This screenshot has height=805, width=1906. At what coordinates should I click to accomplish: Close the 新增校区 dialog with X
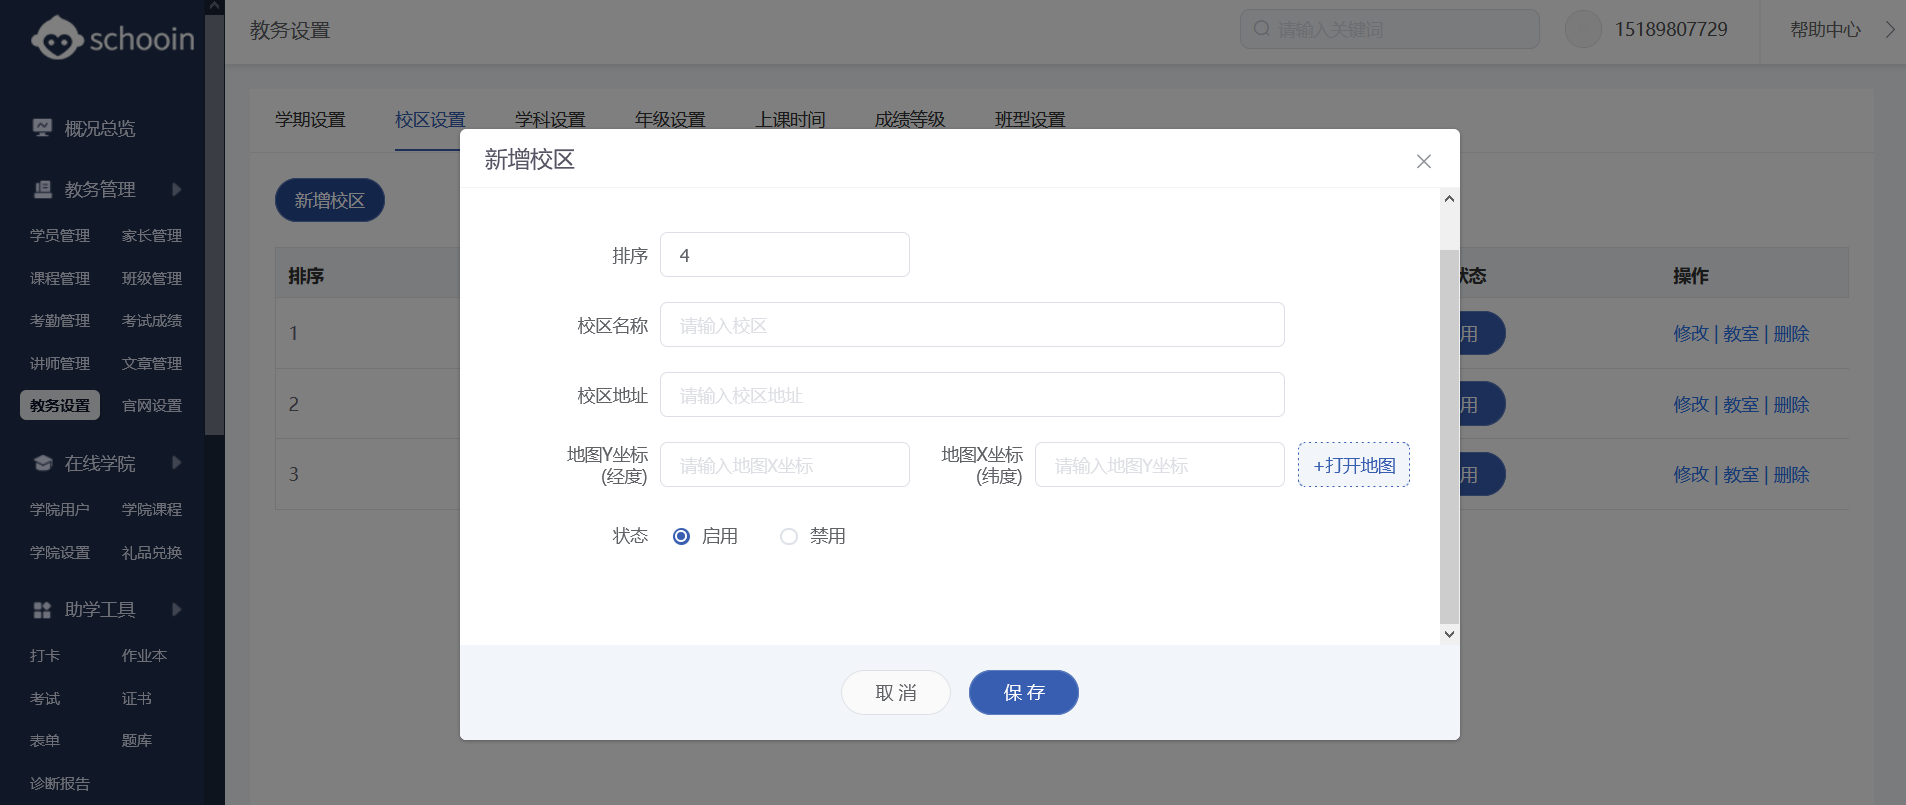click(1424, 161)
